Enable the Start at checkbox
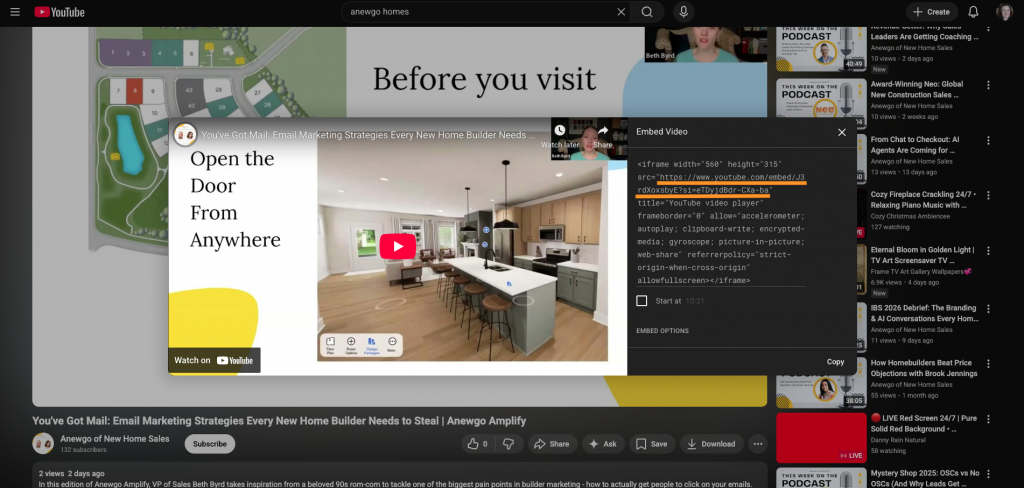This screenshot has height=488, width=1024. tap(642, 300)
